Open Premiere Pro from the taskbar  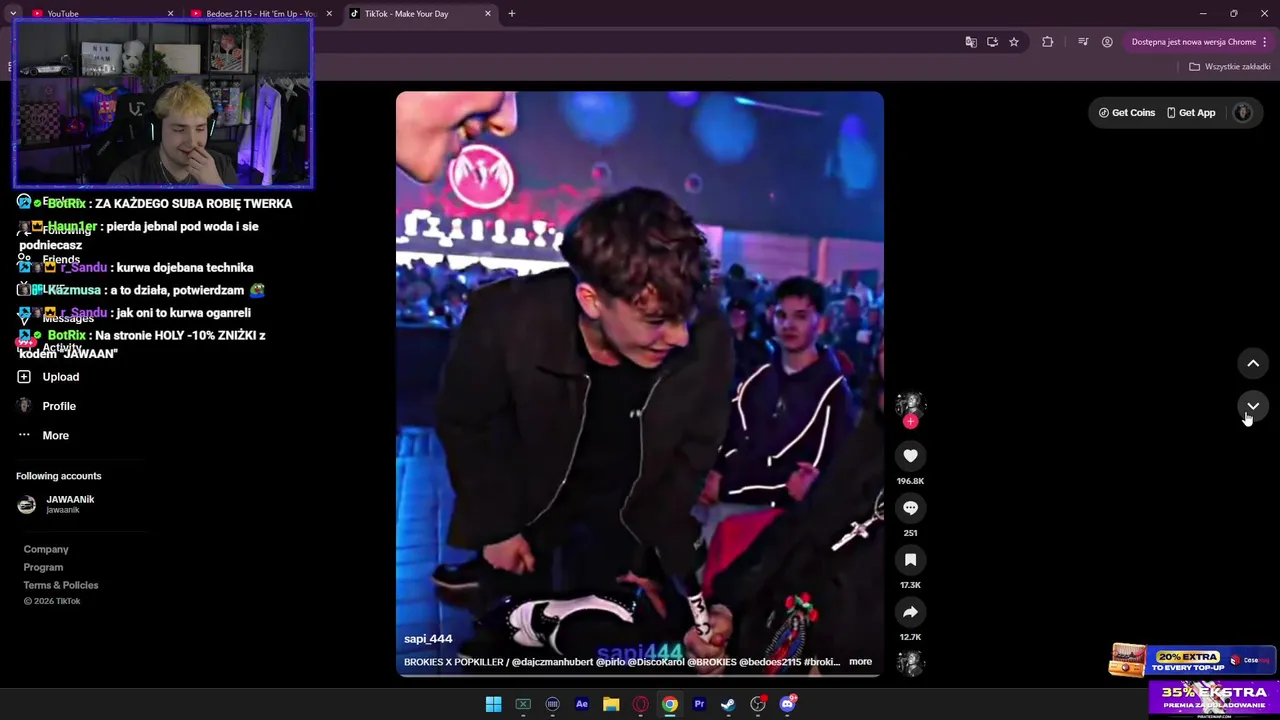coord(699,704)
